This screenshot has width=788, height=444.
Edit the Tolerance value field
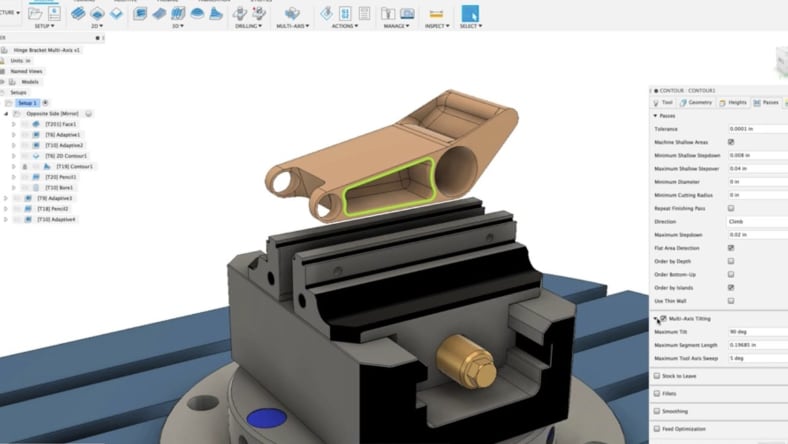point(757,129)
